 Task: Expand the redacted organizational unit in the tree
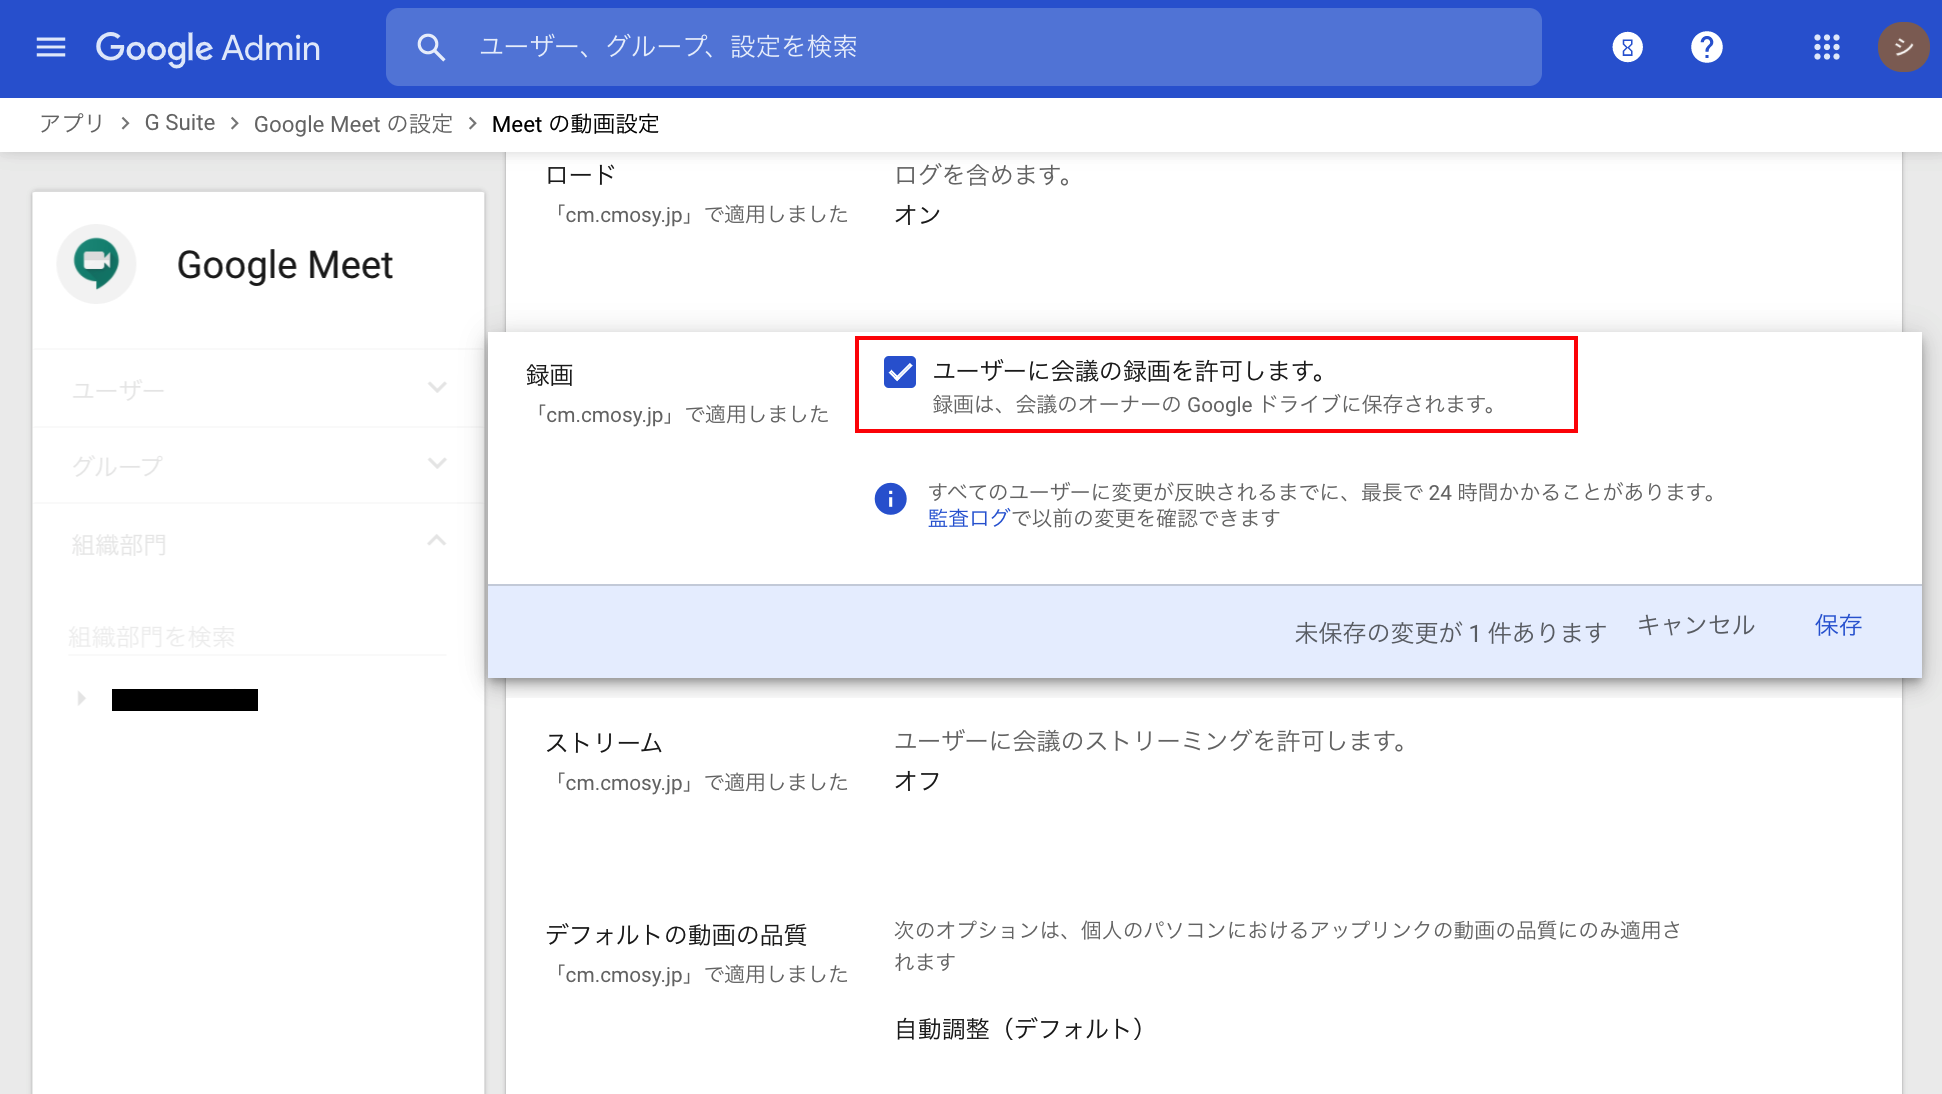pyautogui.click(x=81, y=699)
